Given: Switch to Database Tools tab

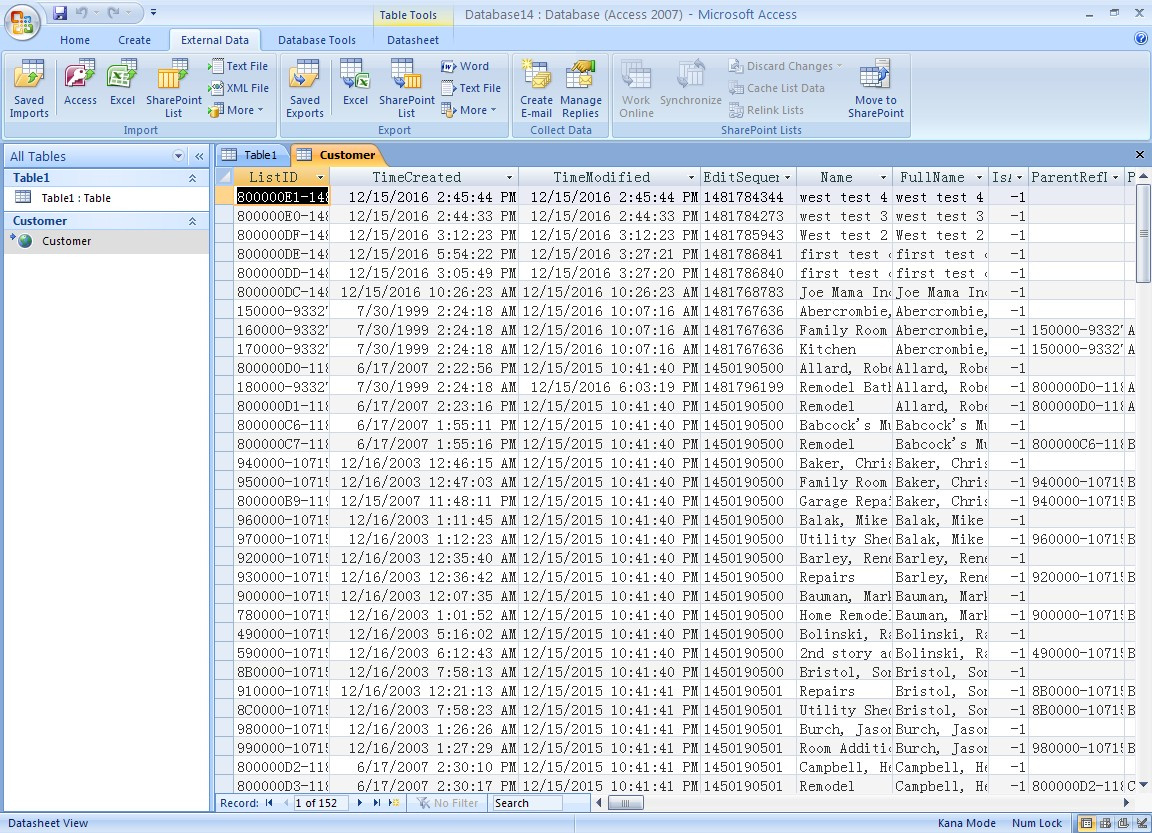Looking at the screenshot, I should [x=317, y=40].
